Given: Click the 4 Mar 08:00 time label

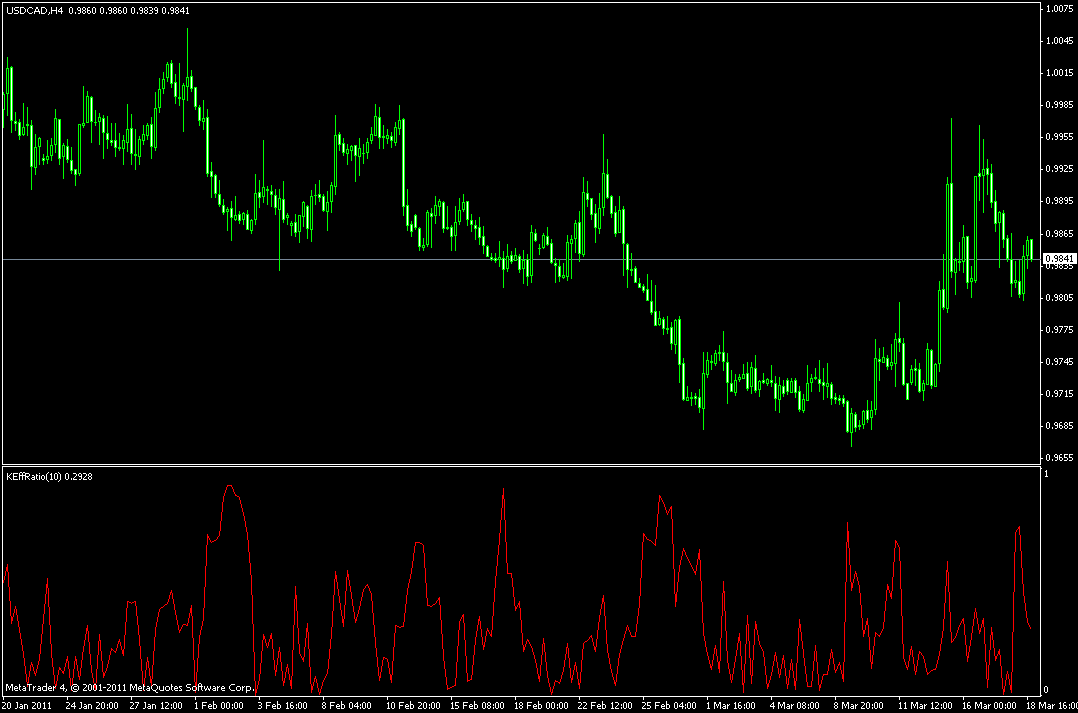Looking at the screenshot, I should pos(795,705).
